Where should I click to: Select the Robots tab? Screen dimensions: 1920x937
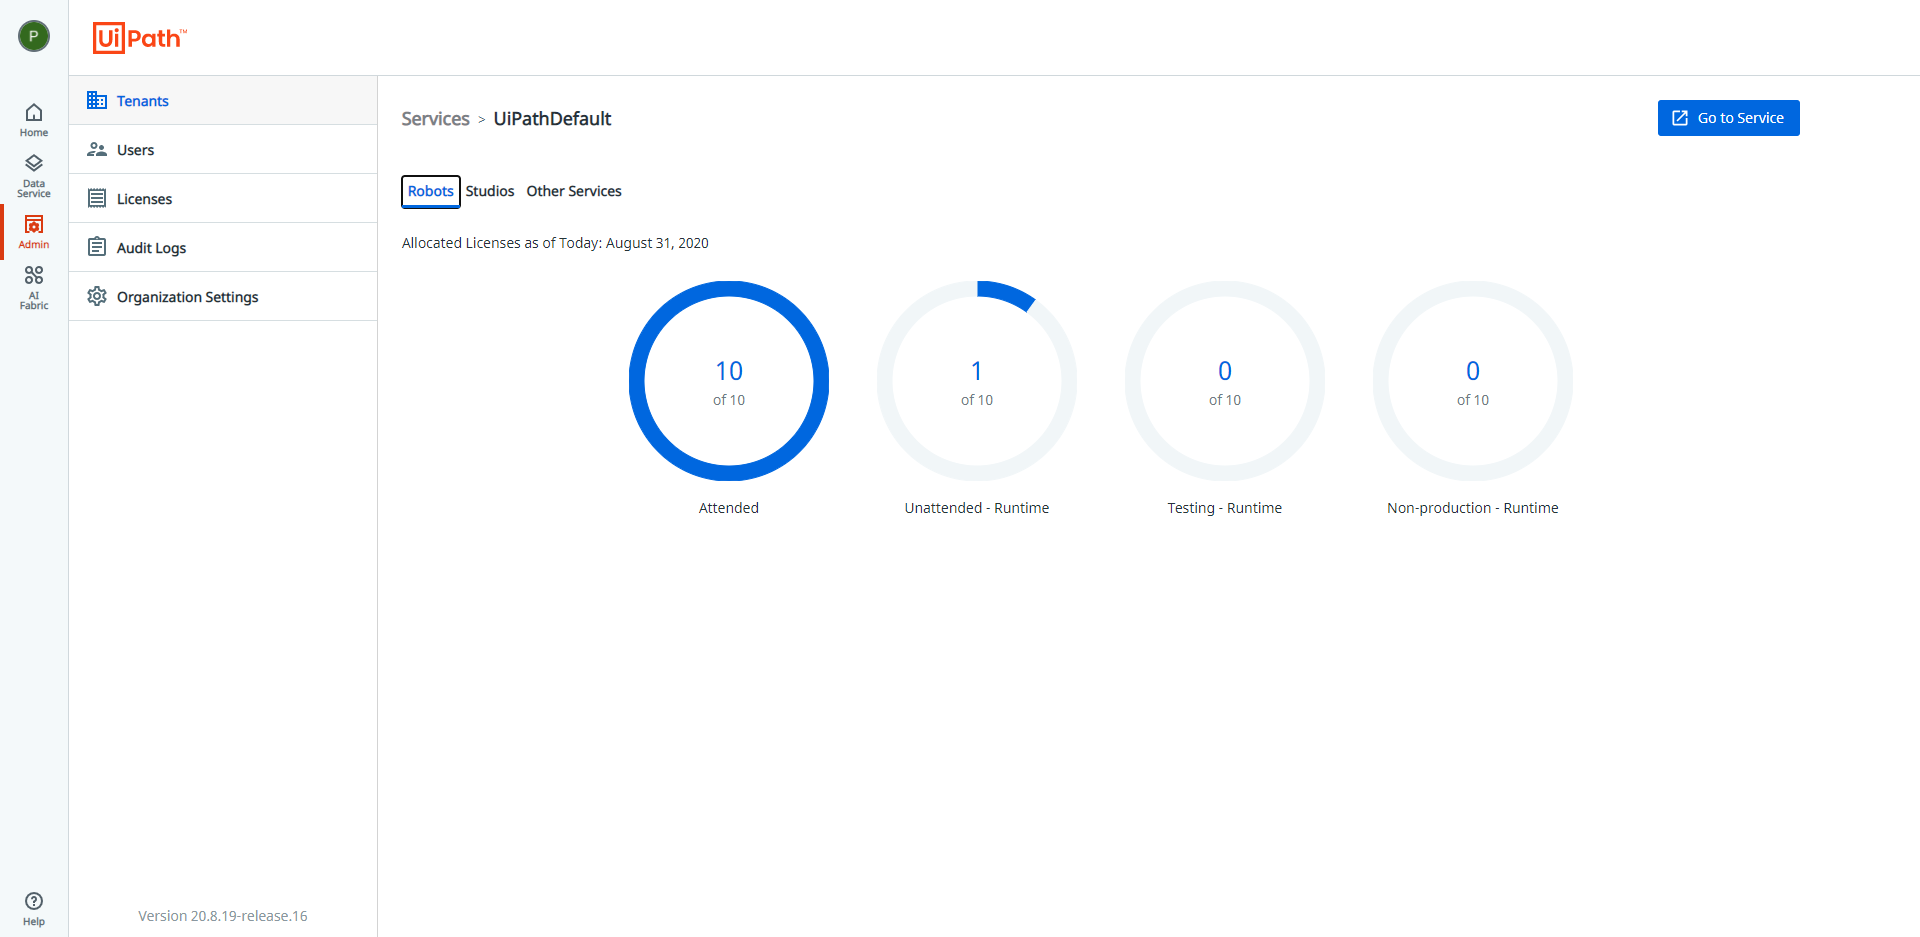tap(431, 191)
